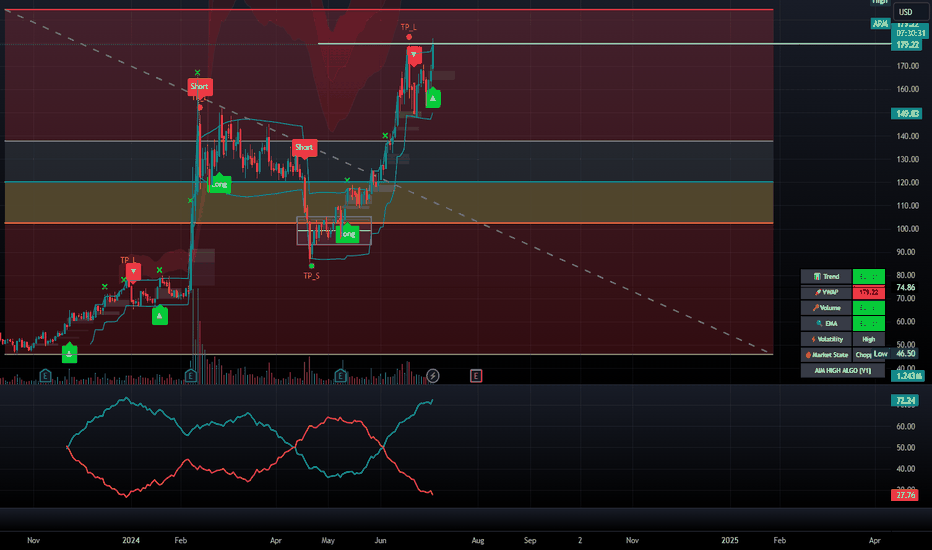
Task: Click the 1.243M volume label
Action: [x=908, y=376]
